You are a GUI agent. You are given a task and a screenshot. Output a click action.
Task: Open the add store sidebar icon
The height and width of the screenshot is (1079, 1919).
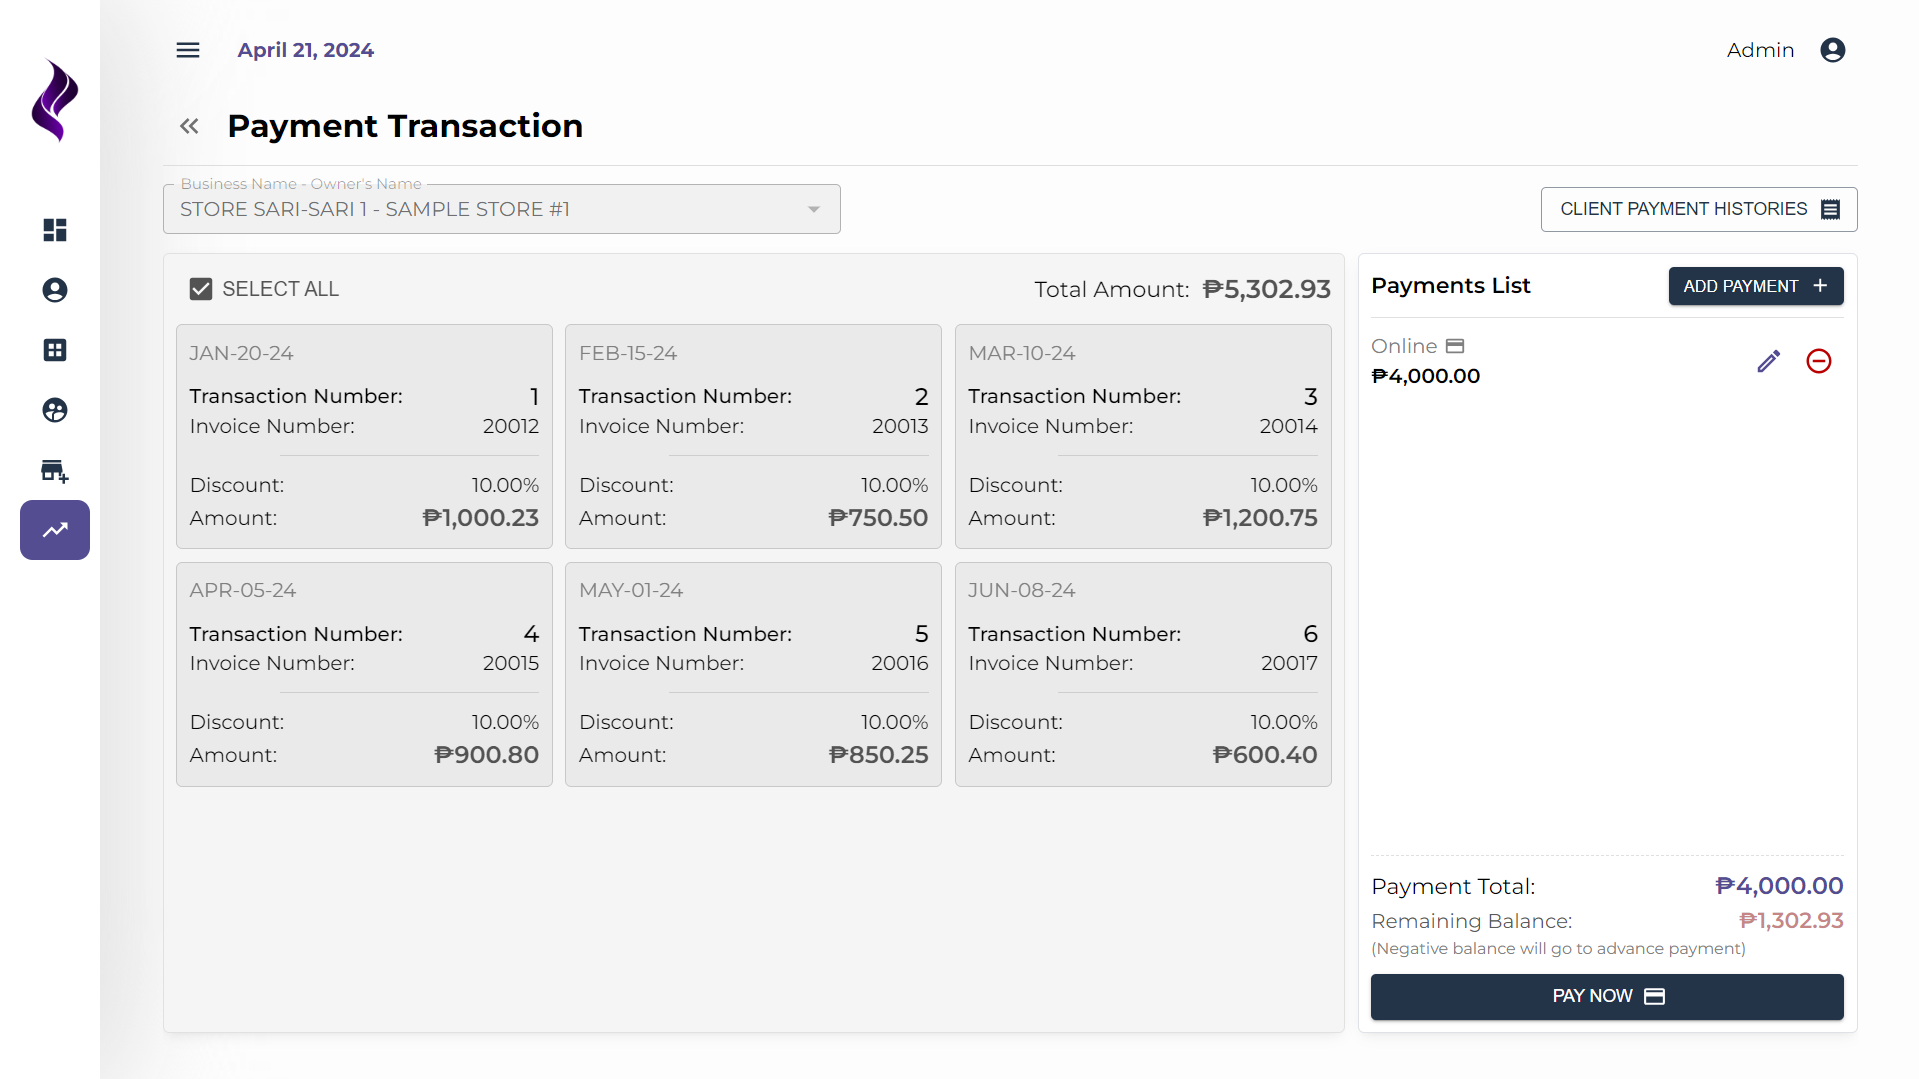54,470
